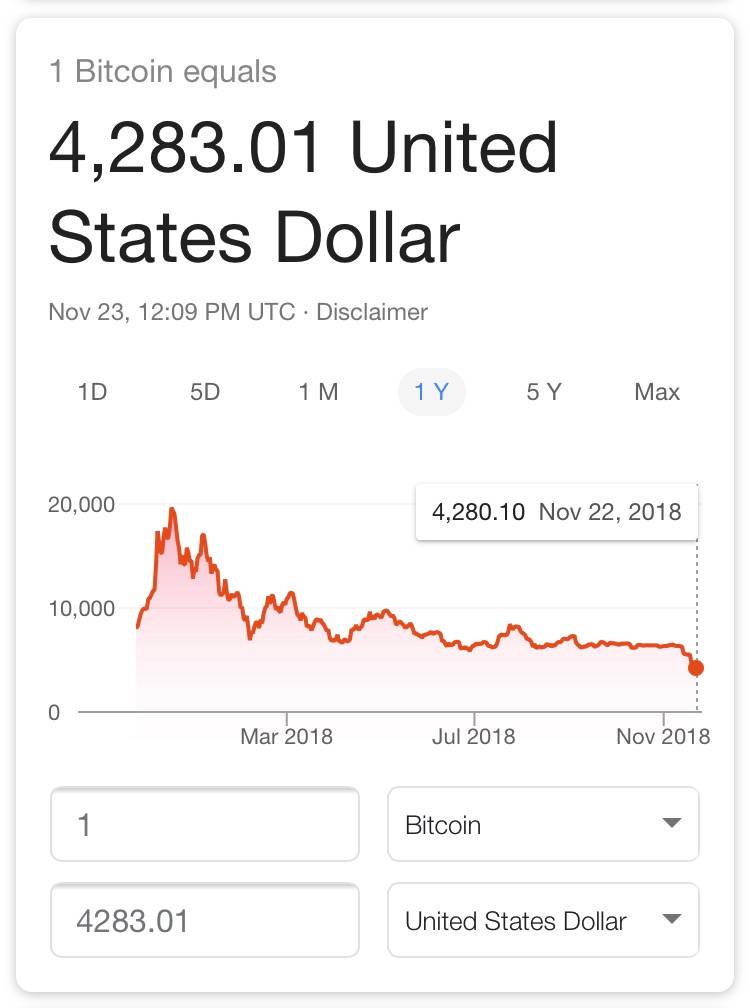Click the Nov 2018 axis label
This screenshot has width=750, height=1008.
coord(662,737)
